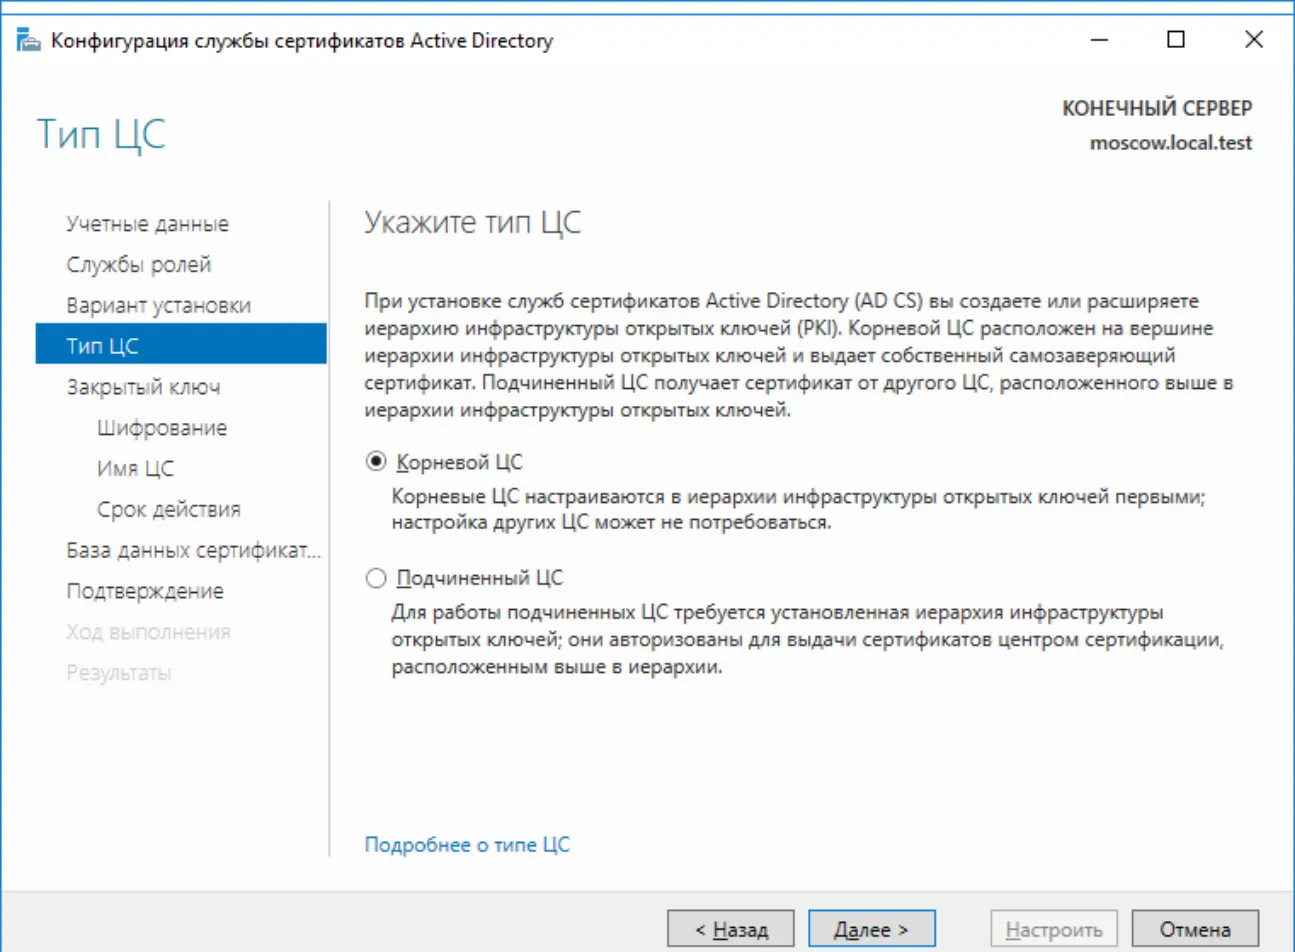The width and height of the screenshot is (1295, 952).
Task: Select the Подчиненный ЦС radio button
Action: [376, 578]
